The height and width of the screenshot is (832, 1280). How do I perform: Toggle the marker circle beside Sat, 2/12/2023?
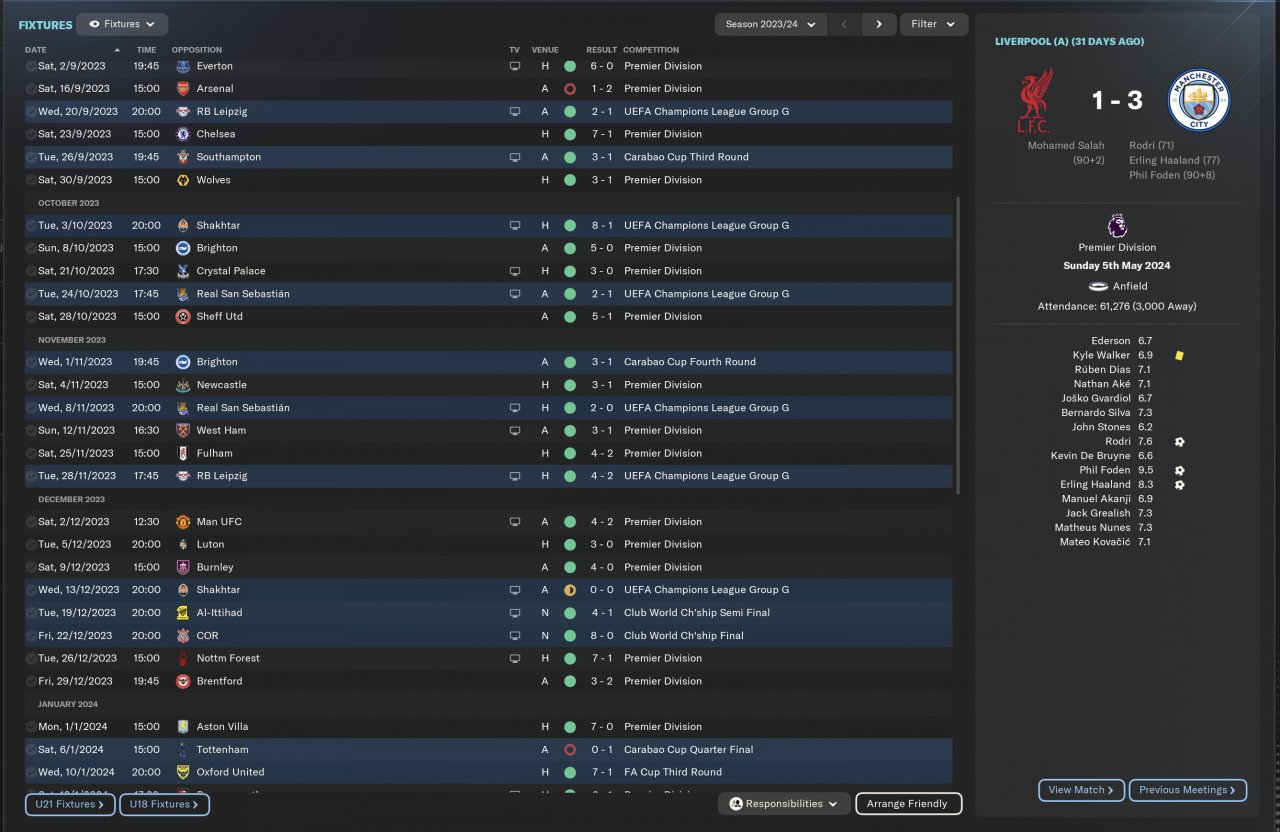point(30,522)
